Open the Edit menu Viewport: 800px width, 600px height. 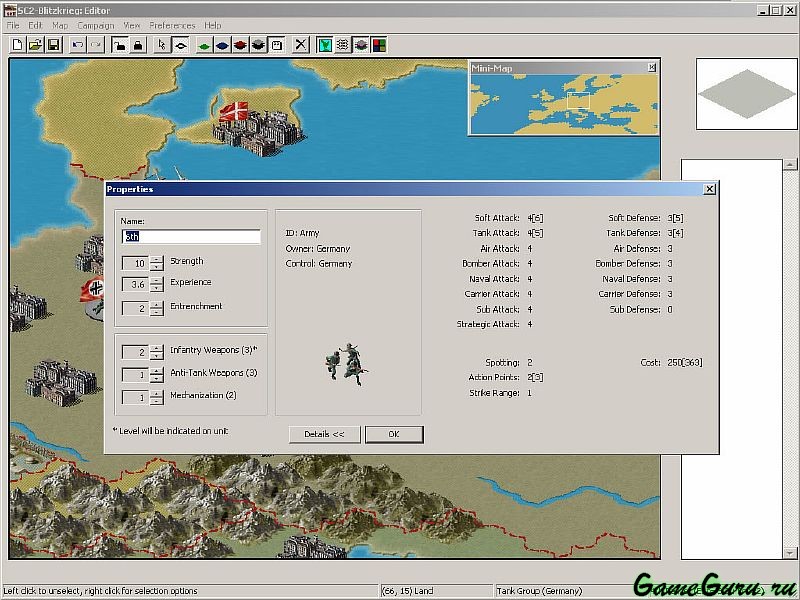35,25
